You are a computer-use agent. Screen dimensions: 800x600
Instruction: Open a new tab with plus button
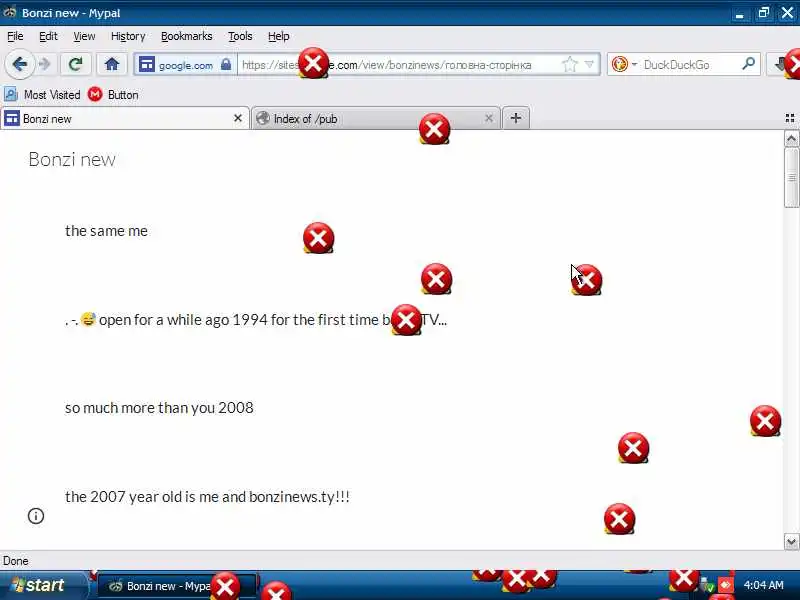pyautogui.click(x=516, y=118)
